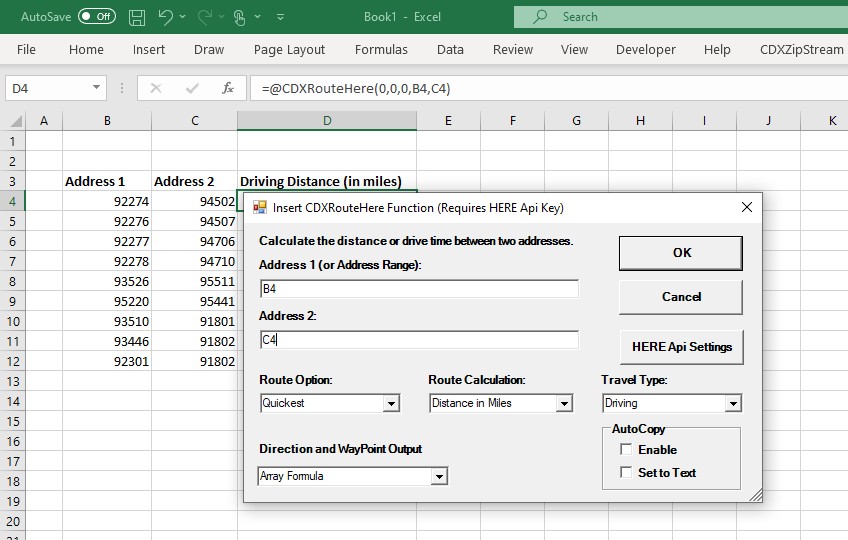Image resolution: width=848 pixels, height=540 pixels.
Task: Select column B header
Action: point(107,121)
